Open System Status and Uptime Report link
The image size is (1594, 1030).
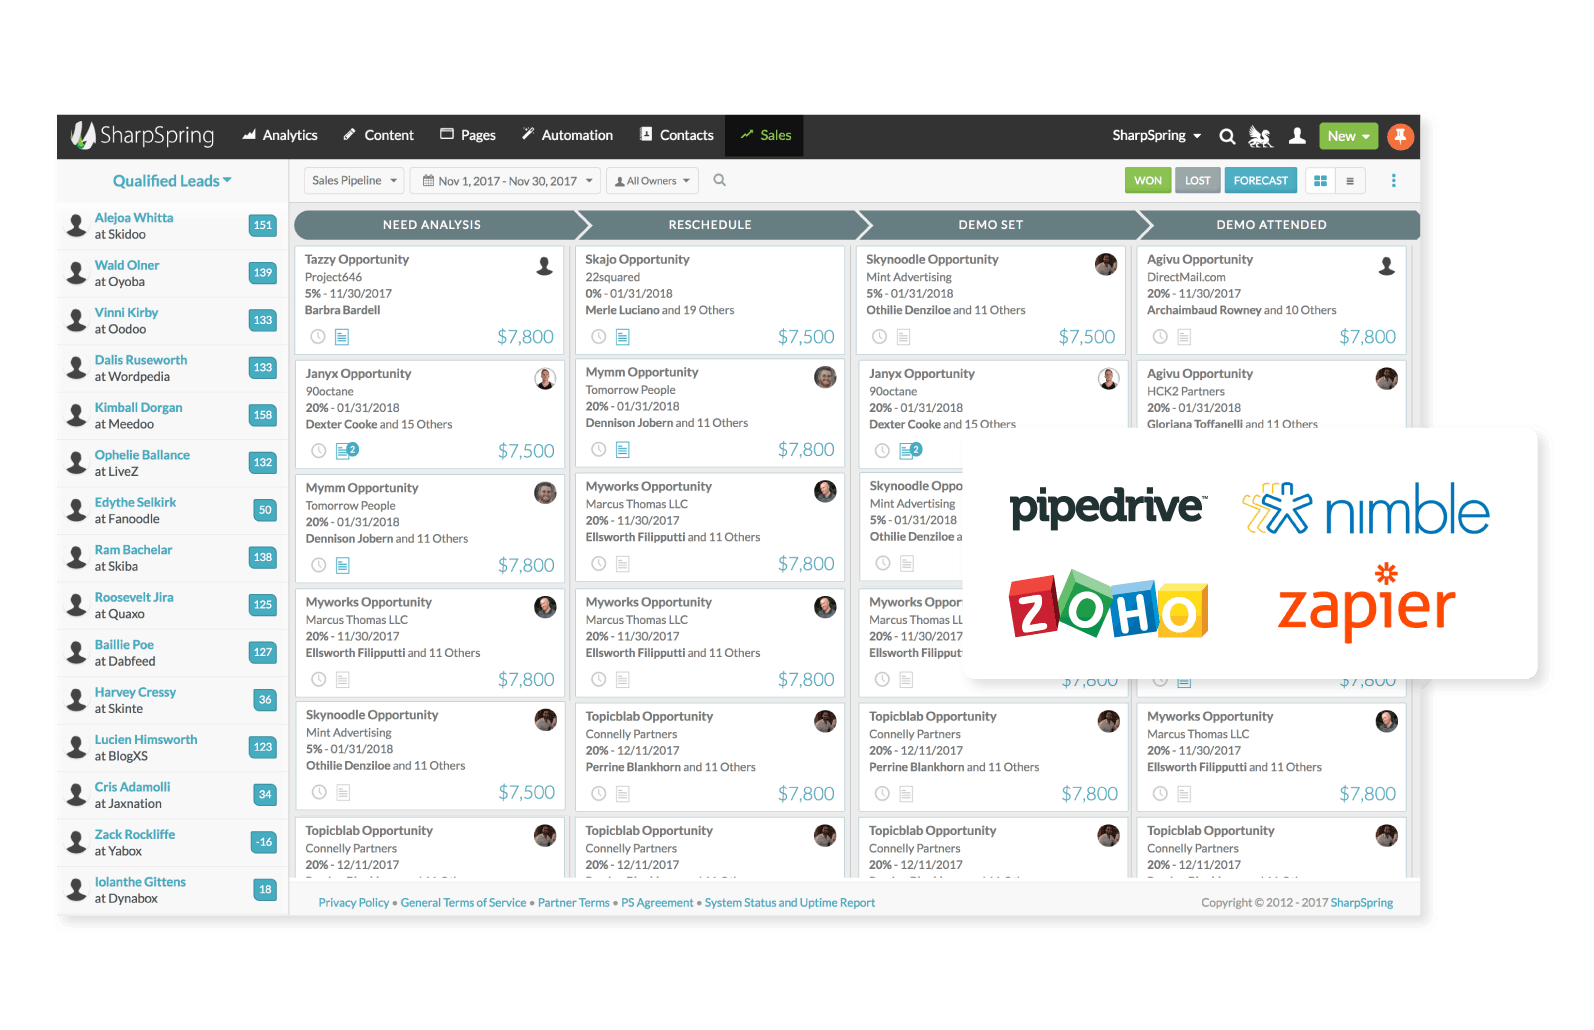790,903
